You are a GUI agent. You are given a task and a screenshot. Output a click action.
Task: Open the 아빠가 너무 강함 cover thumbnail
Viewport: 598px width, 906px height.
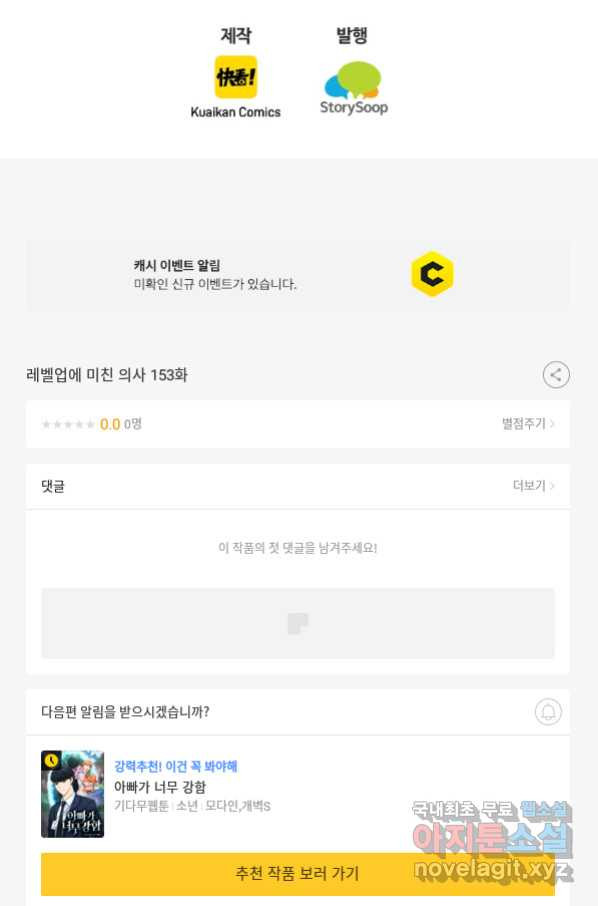tap(72, 793)
